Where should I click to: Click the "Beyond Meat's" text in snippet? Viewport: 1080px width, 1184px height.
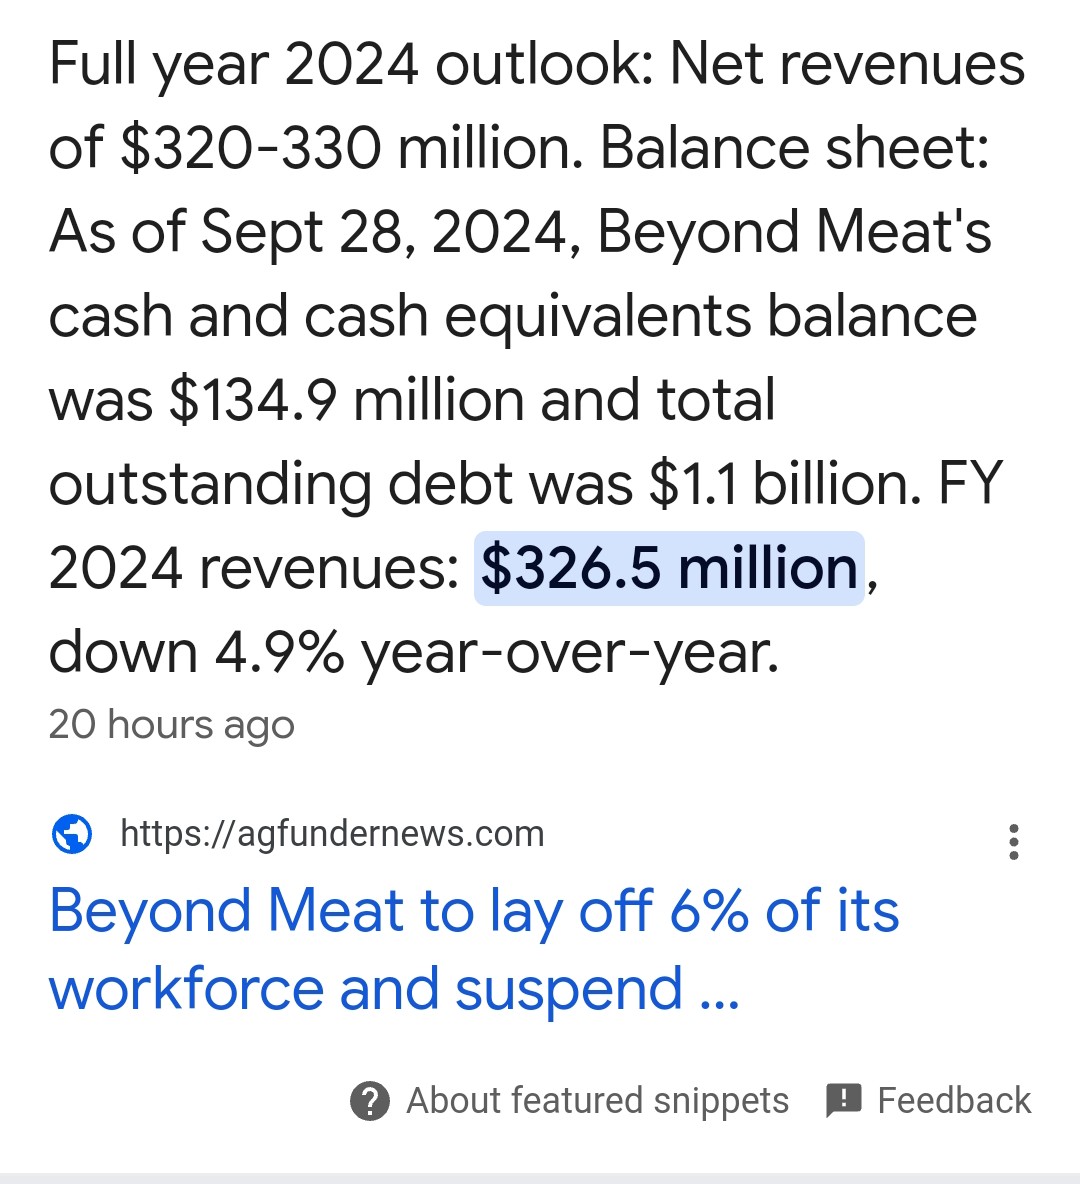[x=795, y=231]
